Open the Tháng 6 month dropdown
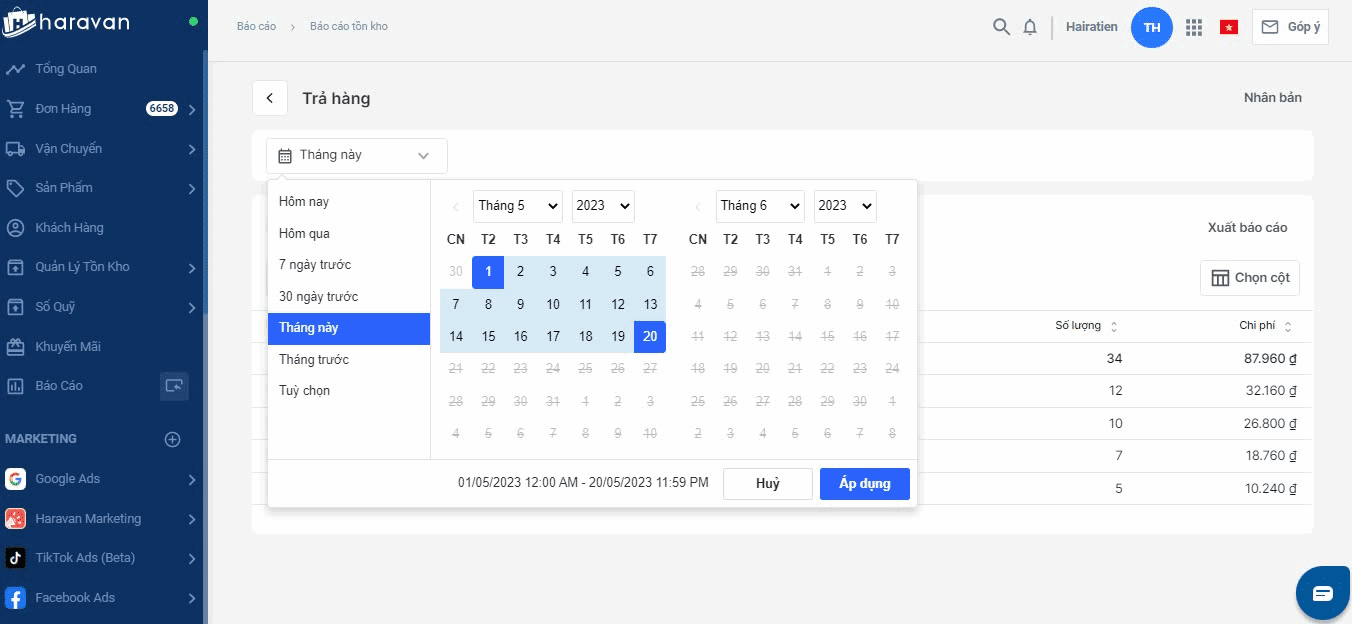 tap(760, 206)
